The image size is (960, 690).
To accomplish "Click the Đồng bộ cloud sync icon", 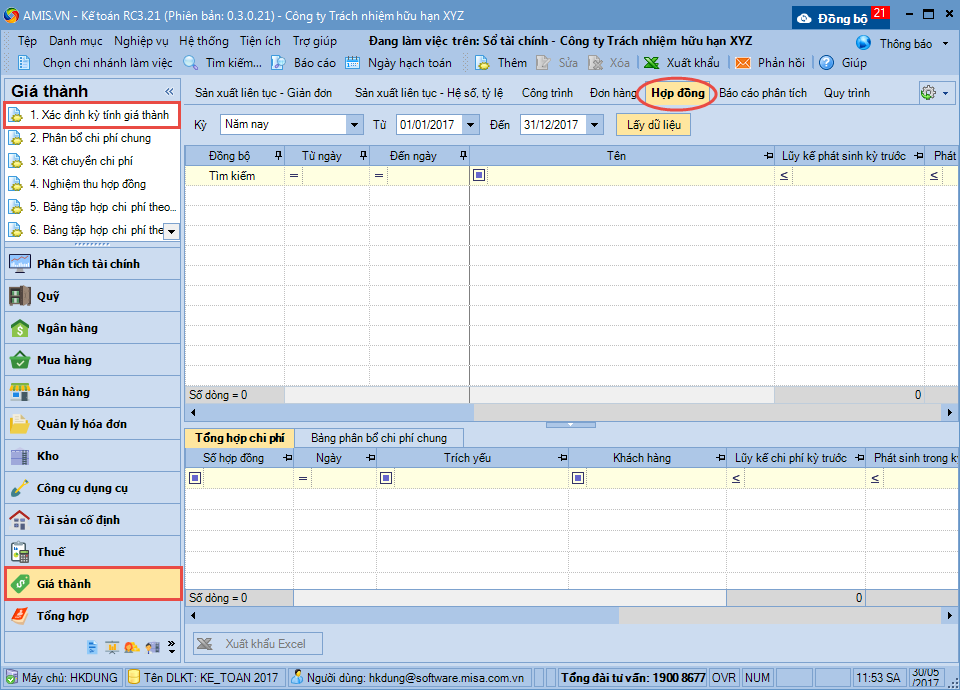I will (804, 18).
